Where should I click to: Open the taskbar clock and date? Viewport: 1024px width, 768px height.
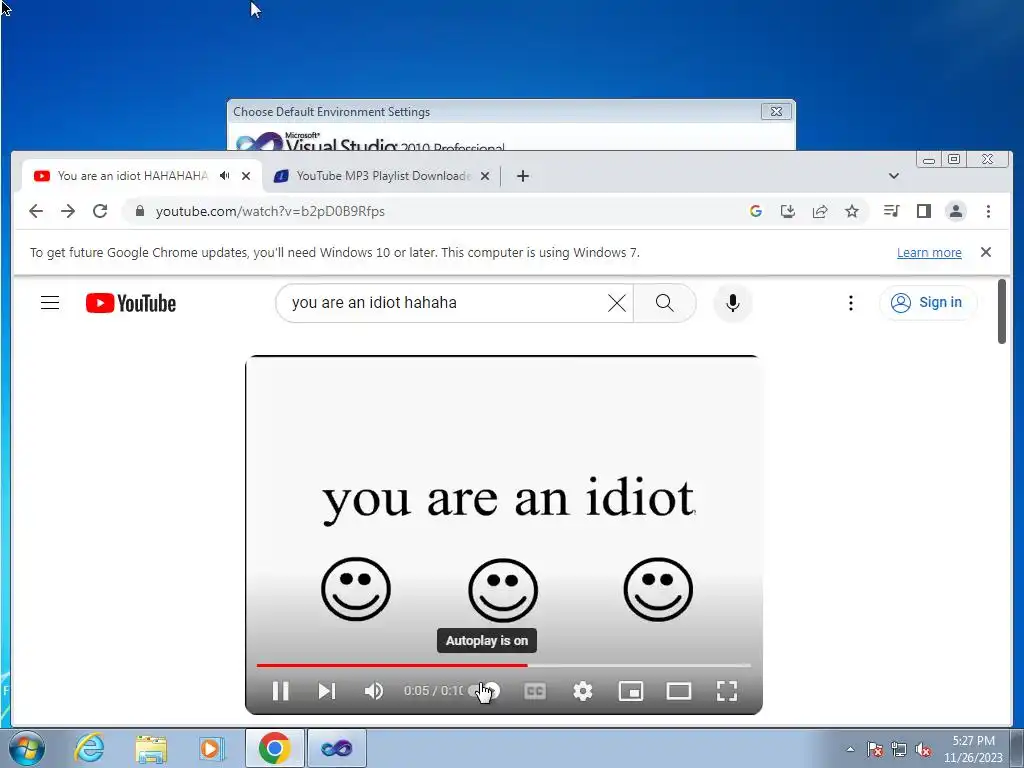[x=973, y=749]
